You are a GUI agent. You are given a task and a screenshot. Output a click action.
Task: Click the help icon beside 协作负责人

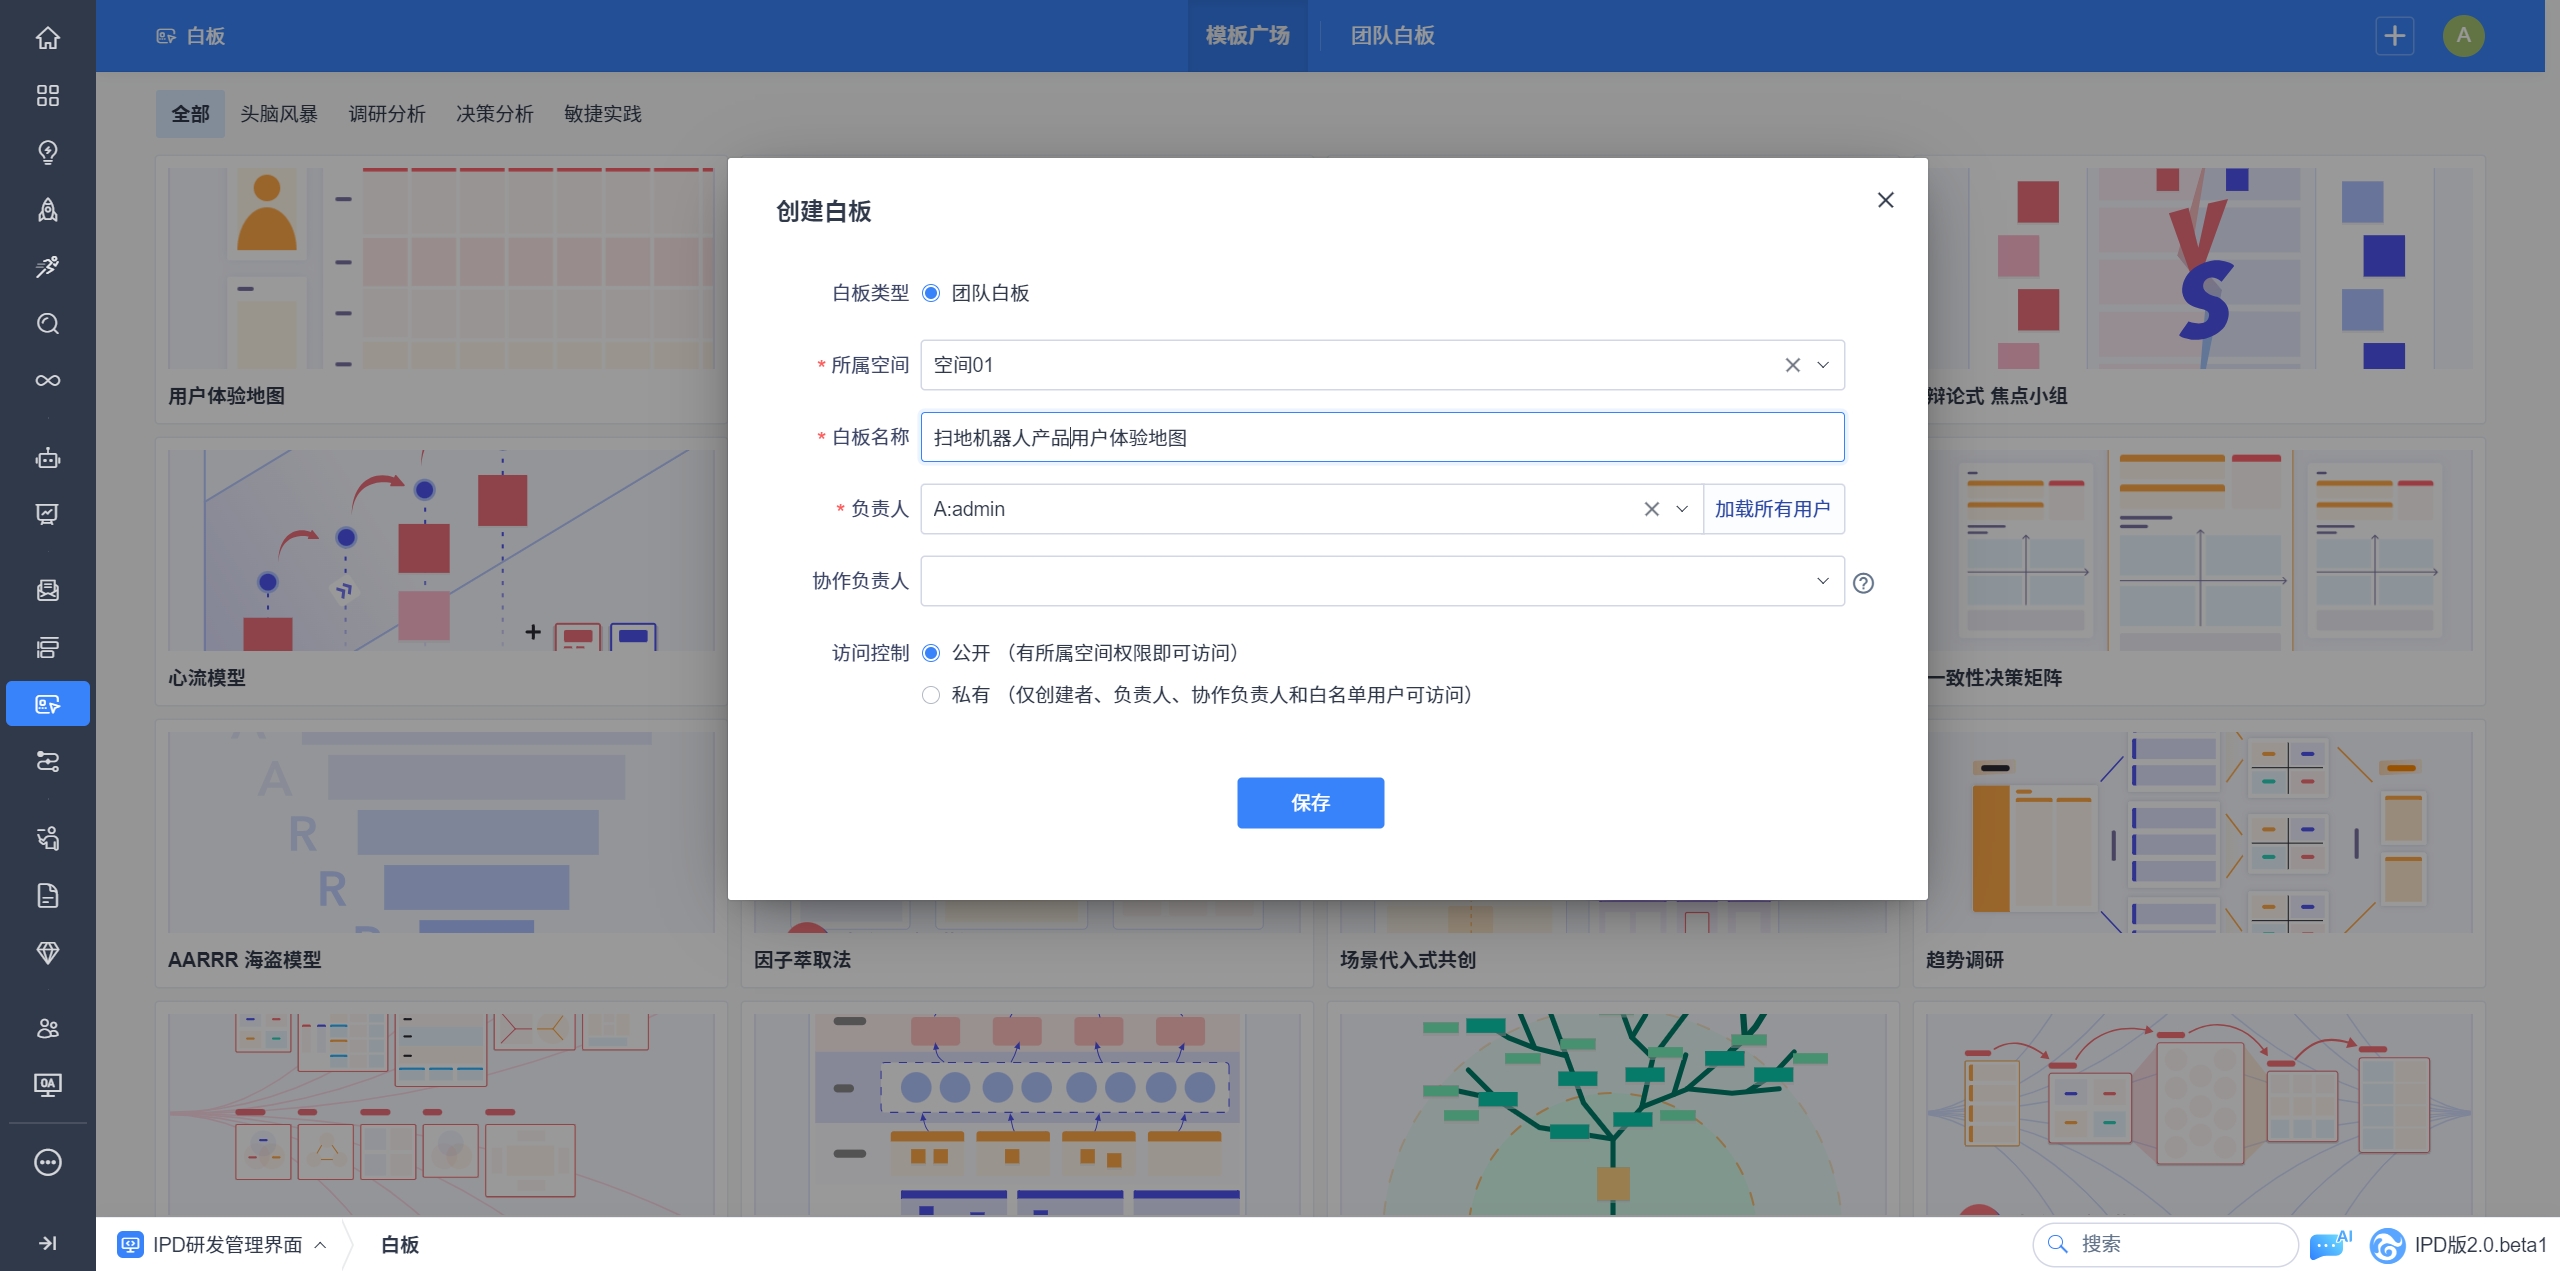coord(1863,583)
